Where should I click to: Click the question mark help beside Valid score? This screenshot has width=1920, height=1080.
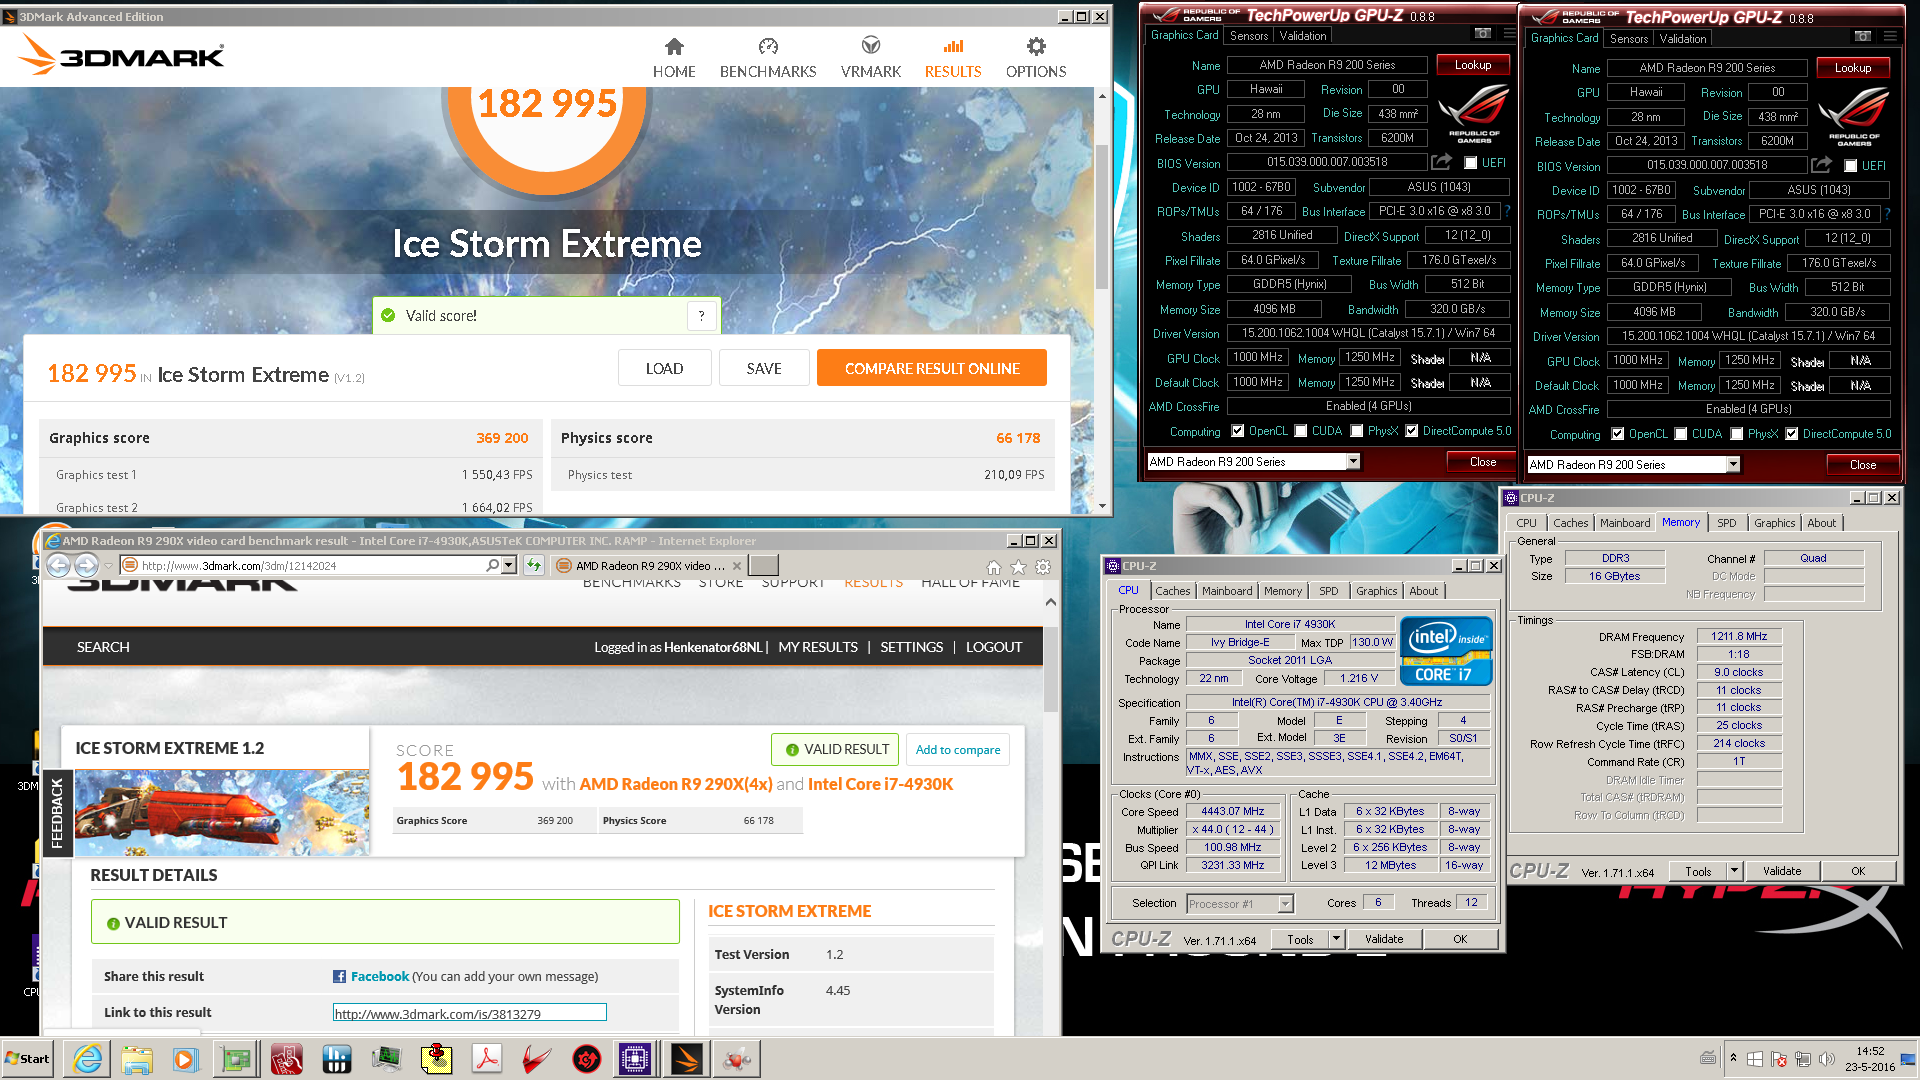pos(701,316)
